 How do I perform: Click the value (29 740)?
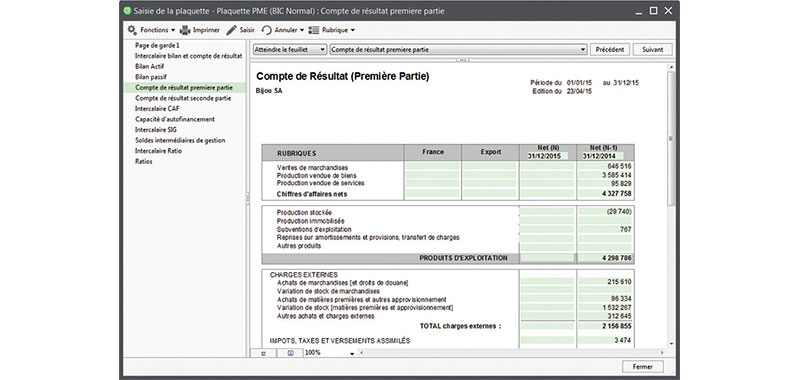(619, 211)
